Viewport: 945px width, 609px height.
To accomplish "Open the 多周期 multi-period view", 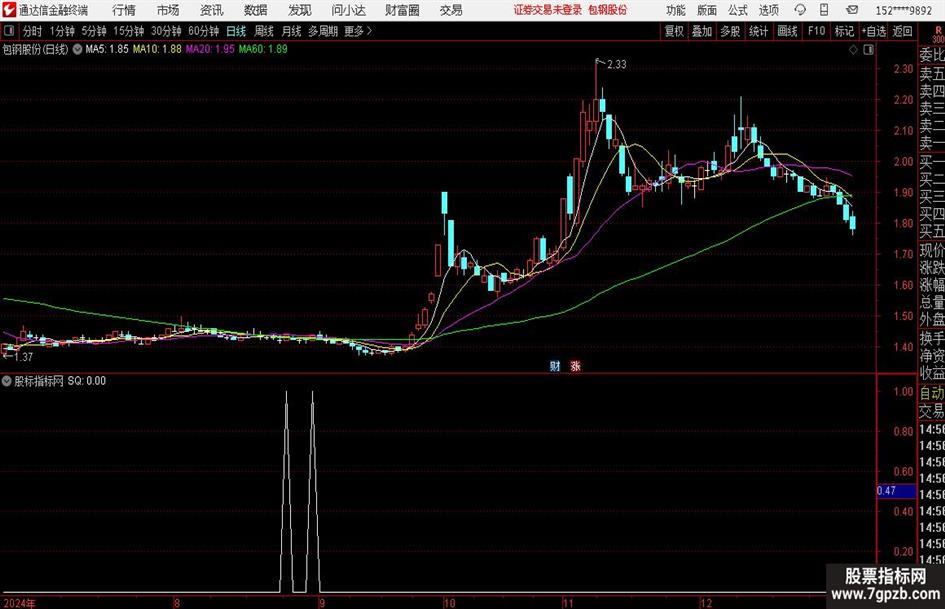I will 323,31.
